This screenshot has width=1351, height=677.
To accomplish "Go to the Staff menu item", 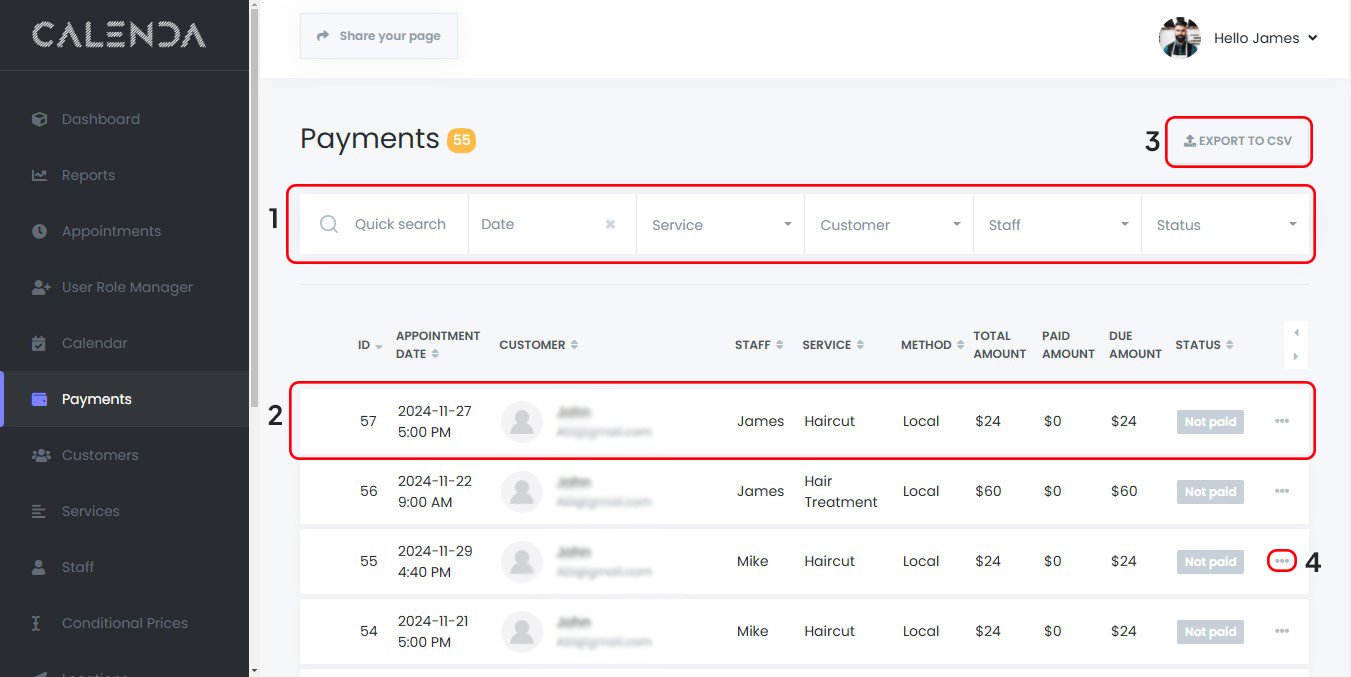I will tap(78, 567).
